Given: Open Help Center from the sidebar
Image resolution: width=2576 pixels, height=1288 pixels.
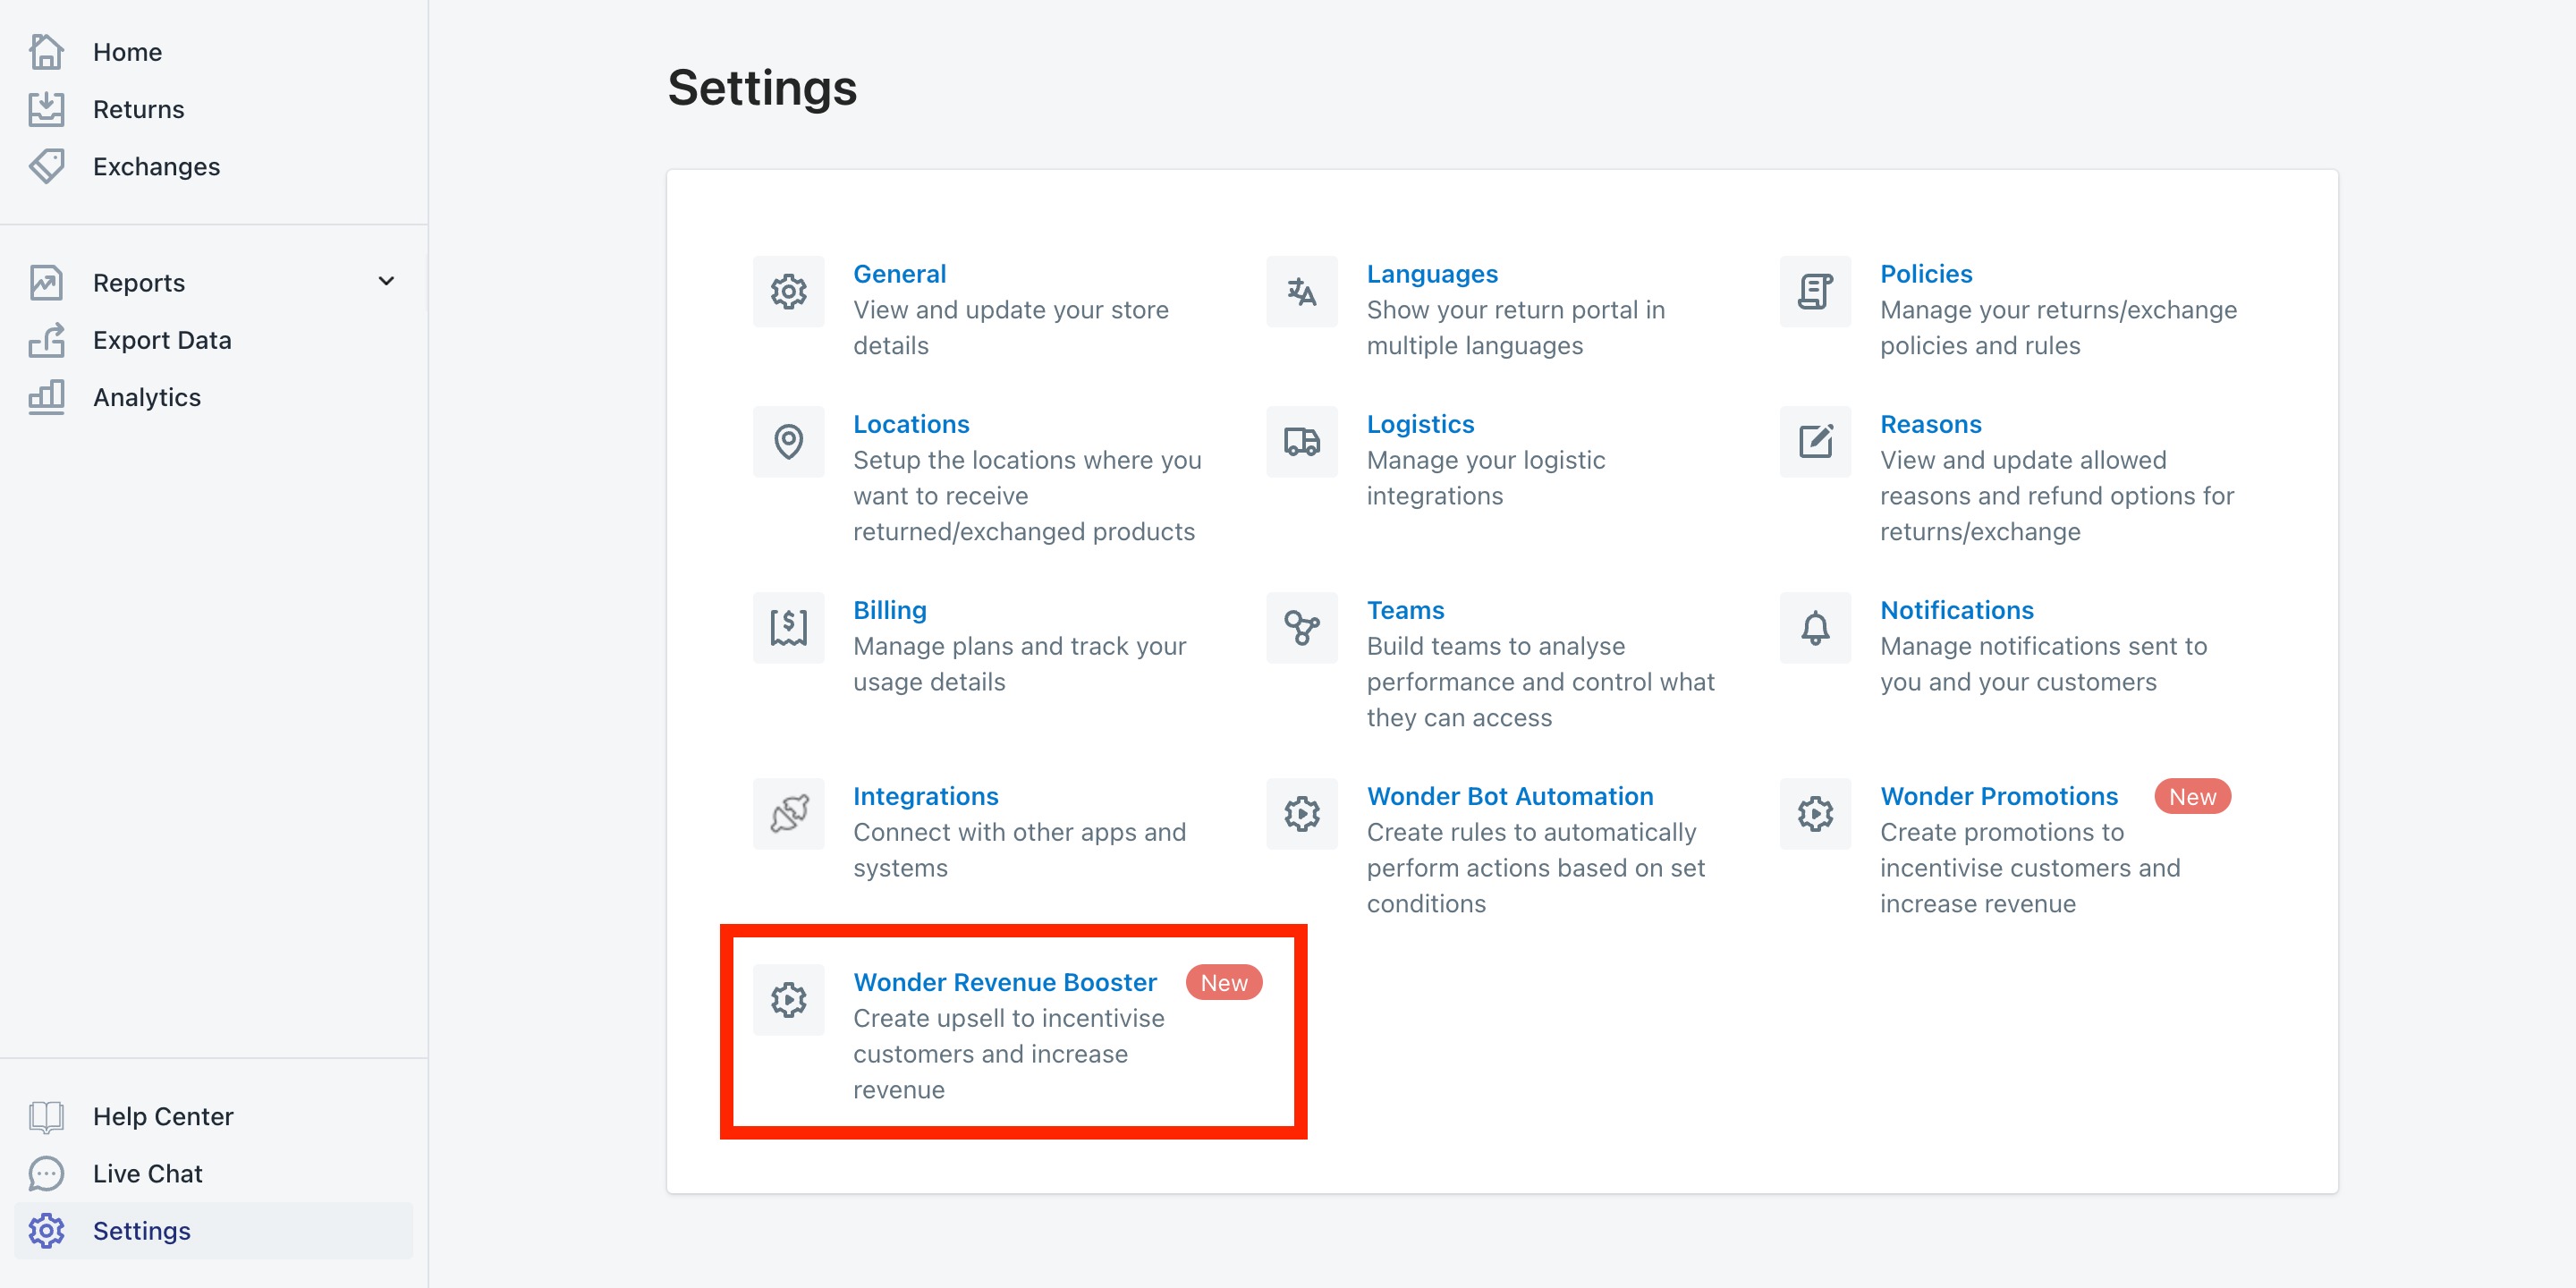Looking at the screenshot, I should coord(162,1116).
